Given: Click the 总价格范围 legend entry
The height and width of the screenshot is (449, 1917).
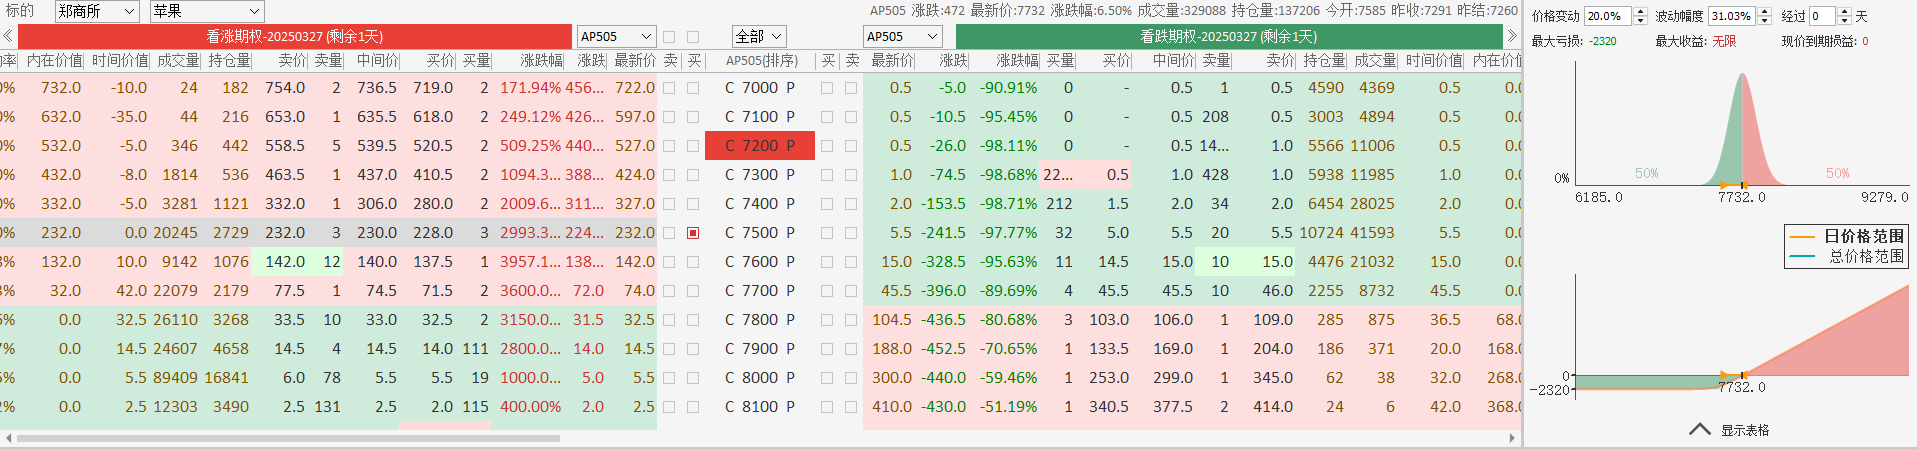Looking at the screenshot, I should [1847, 256].
